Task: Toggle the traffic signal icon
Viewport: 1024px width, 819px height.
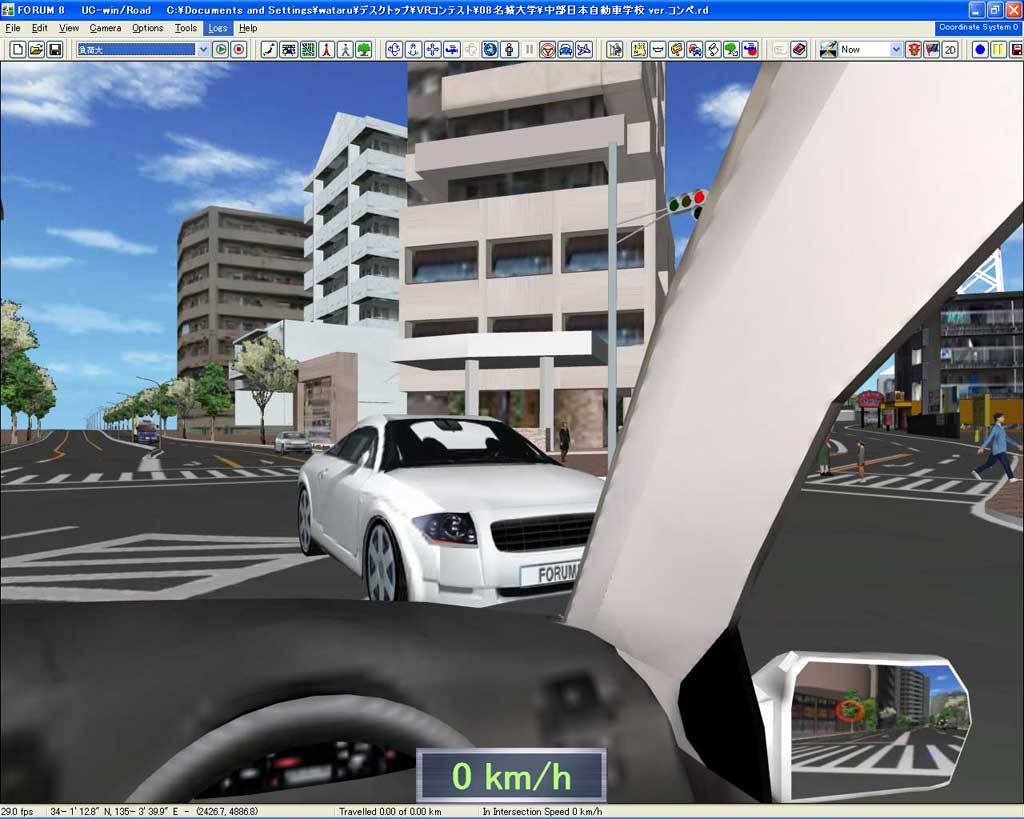Action: [x=914, y=50]
